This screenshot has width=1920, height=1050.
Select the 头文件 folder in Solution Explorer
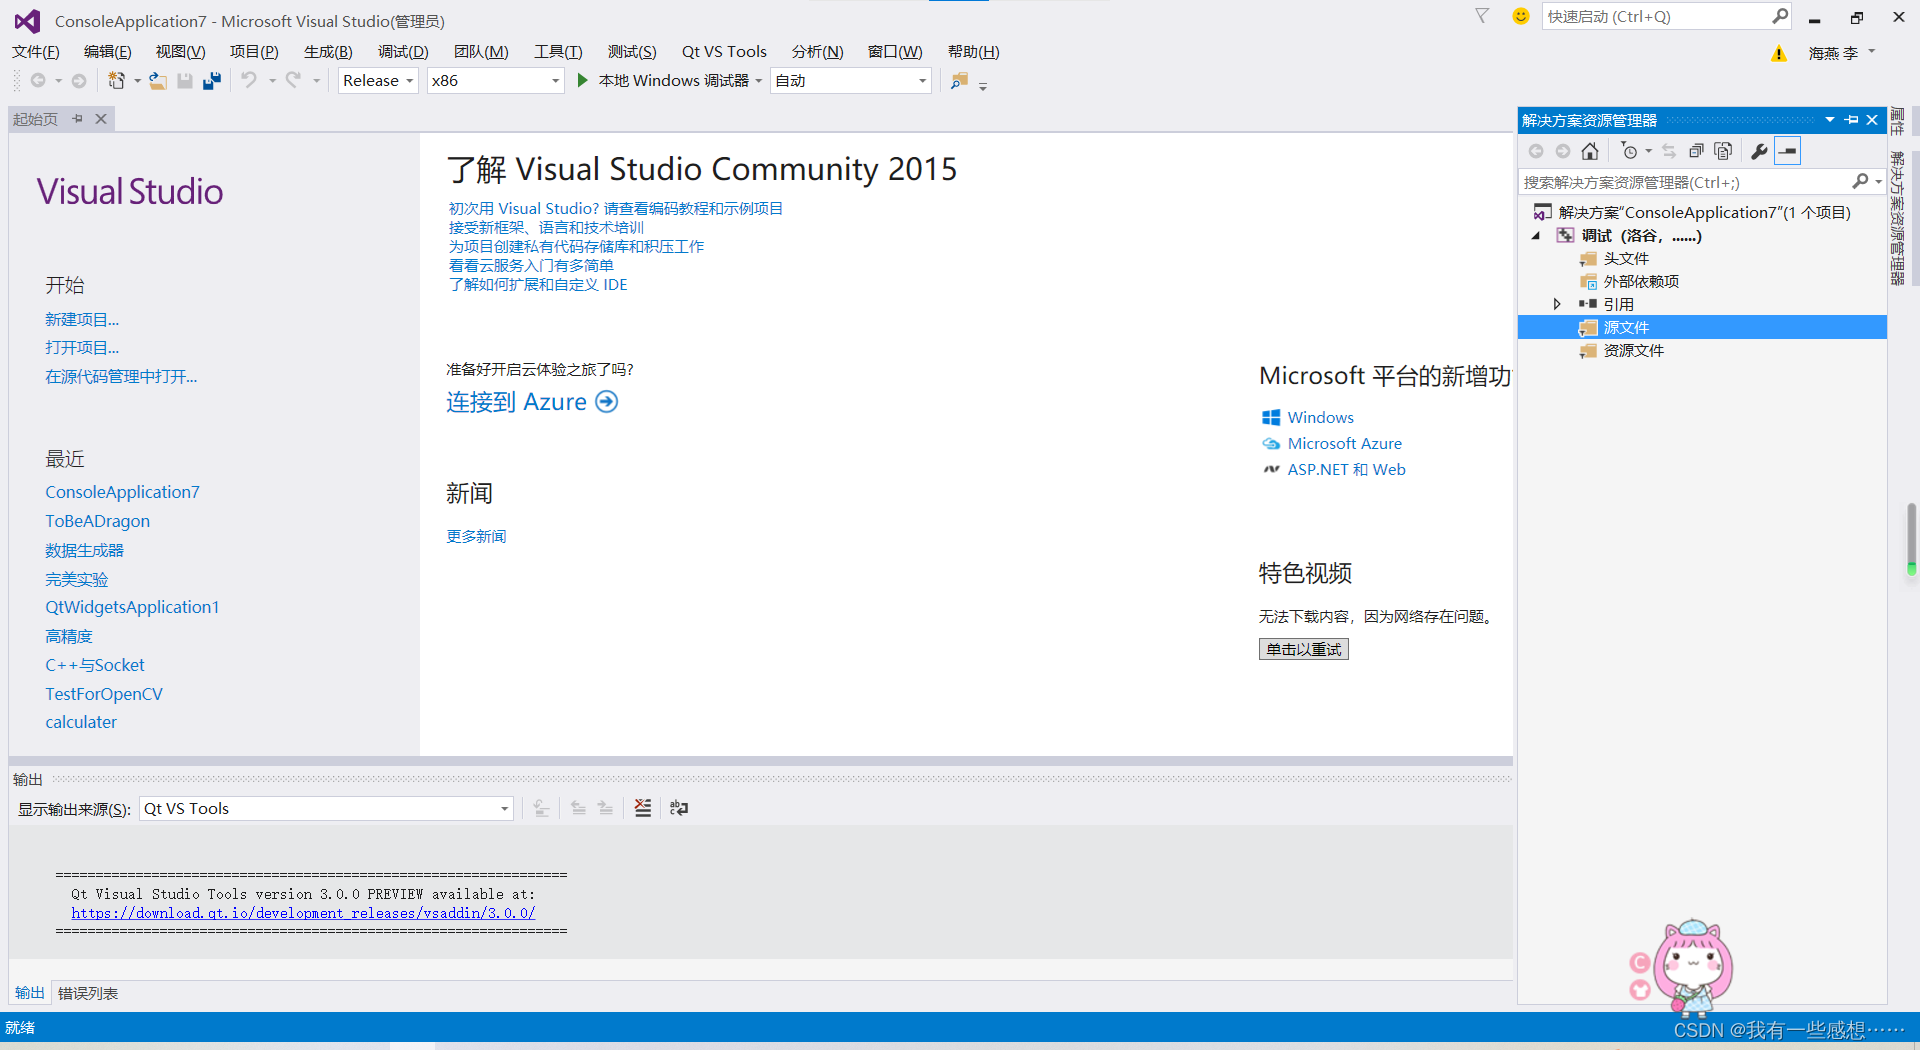pos(1626,258)
